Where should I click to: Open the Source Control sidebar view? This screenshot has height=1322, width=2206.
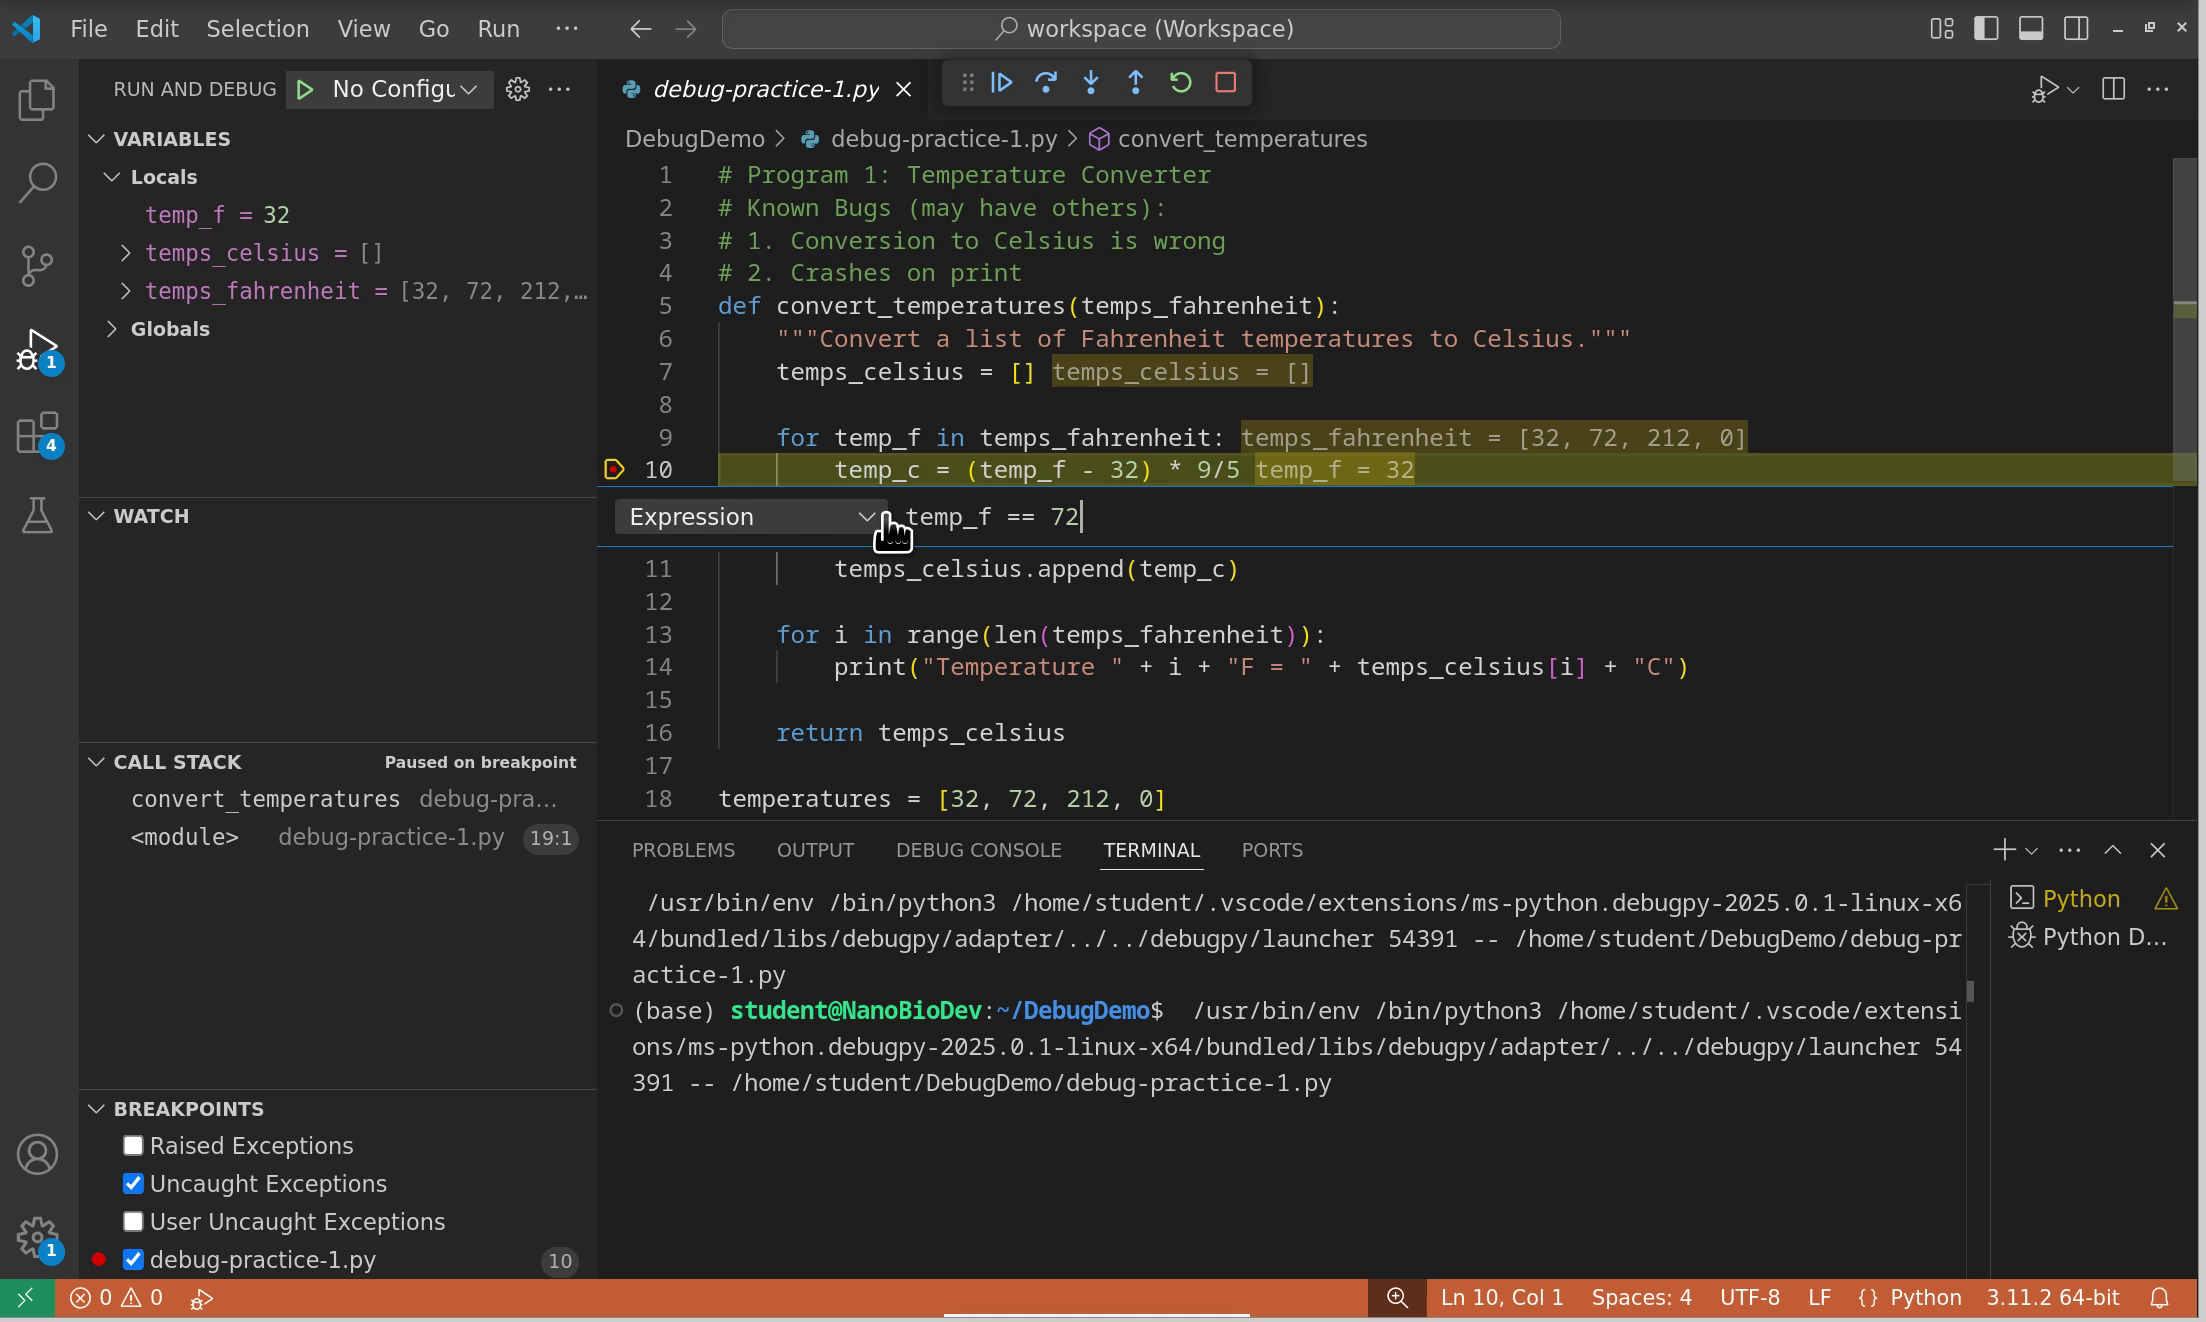point(38,265)
